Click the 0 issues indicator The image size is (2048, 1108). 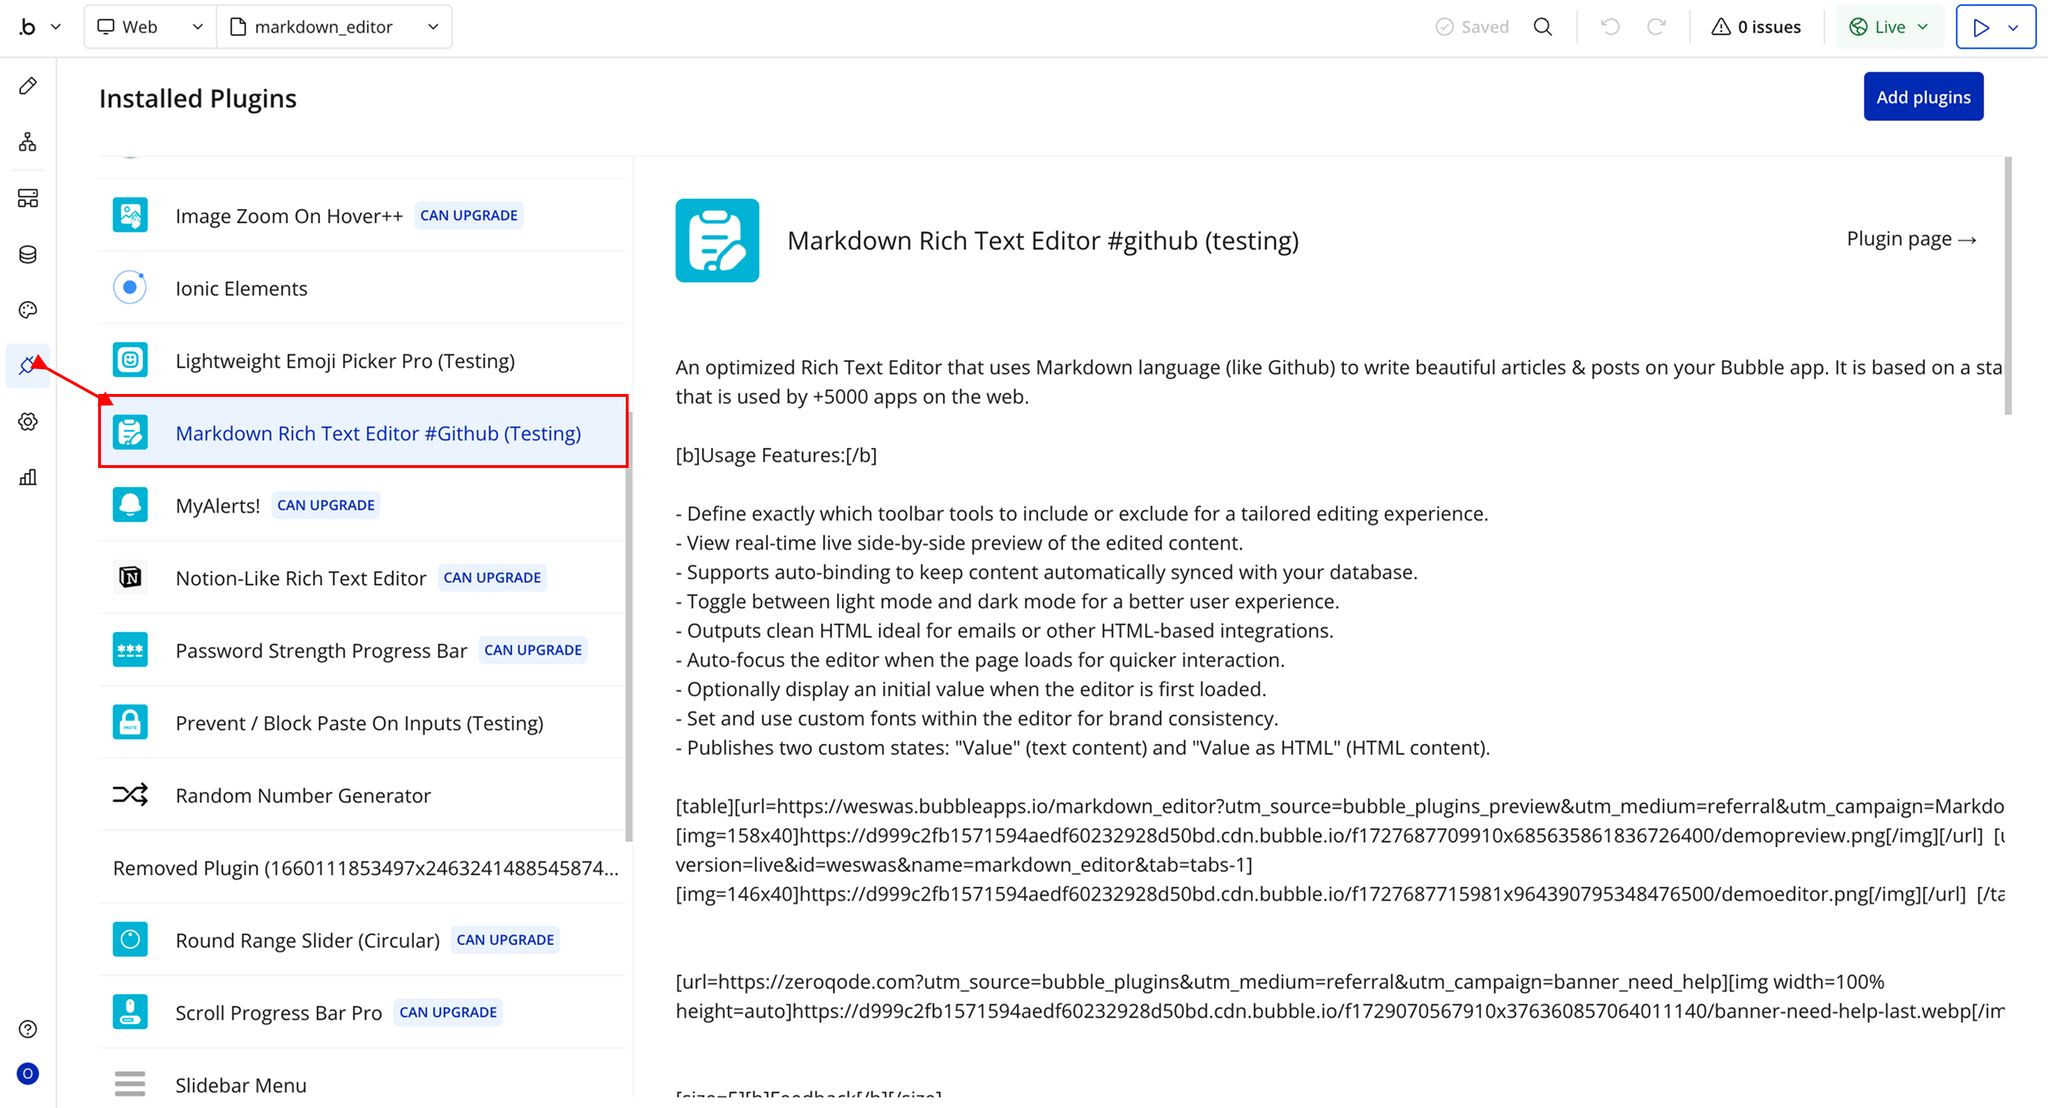pyautogui.click(x=1756, y=27)
